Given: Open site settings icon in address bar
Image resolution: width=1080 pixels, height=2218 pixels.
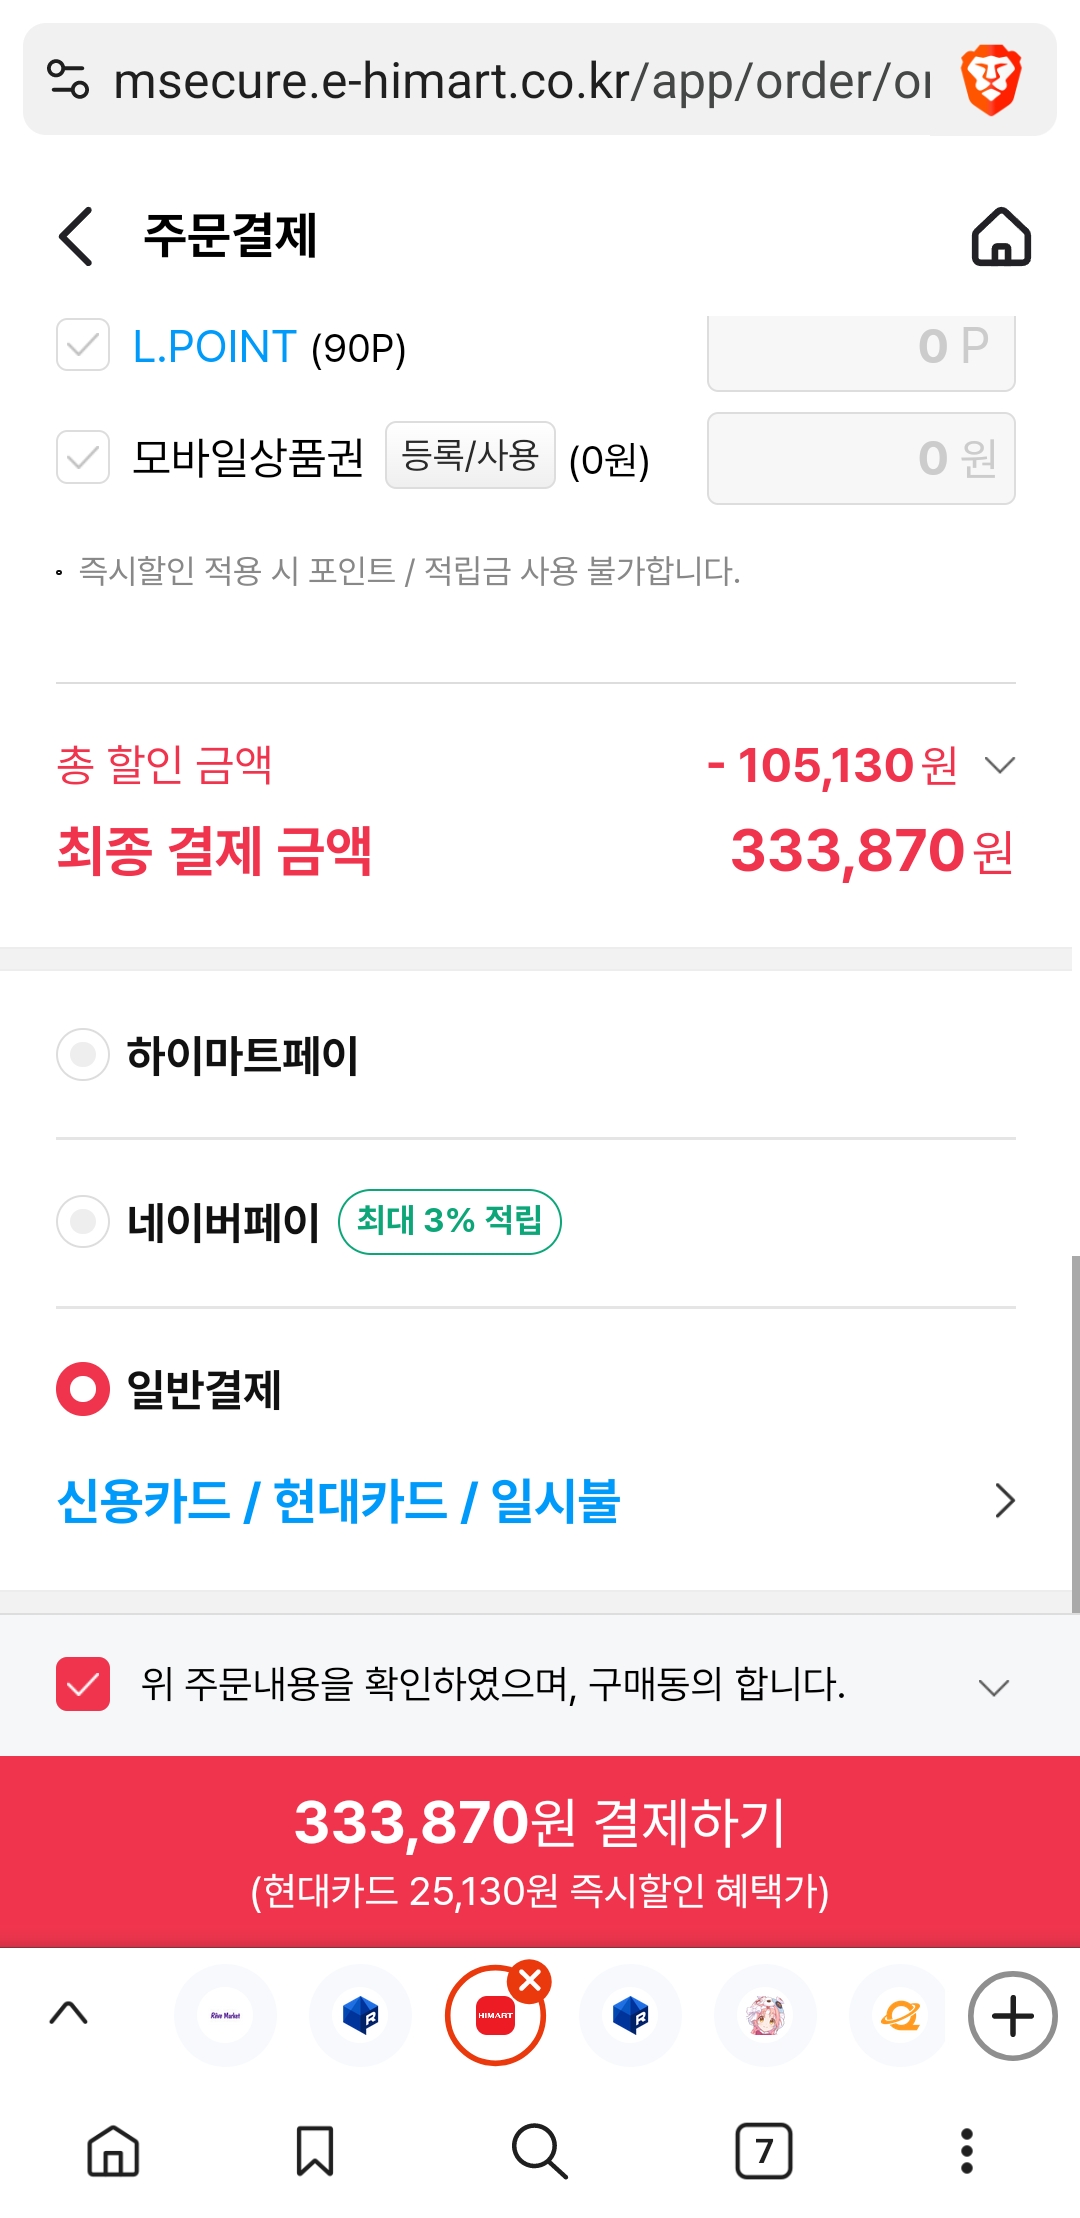Looking at the screenshot, I should 68,80.
